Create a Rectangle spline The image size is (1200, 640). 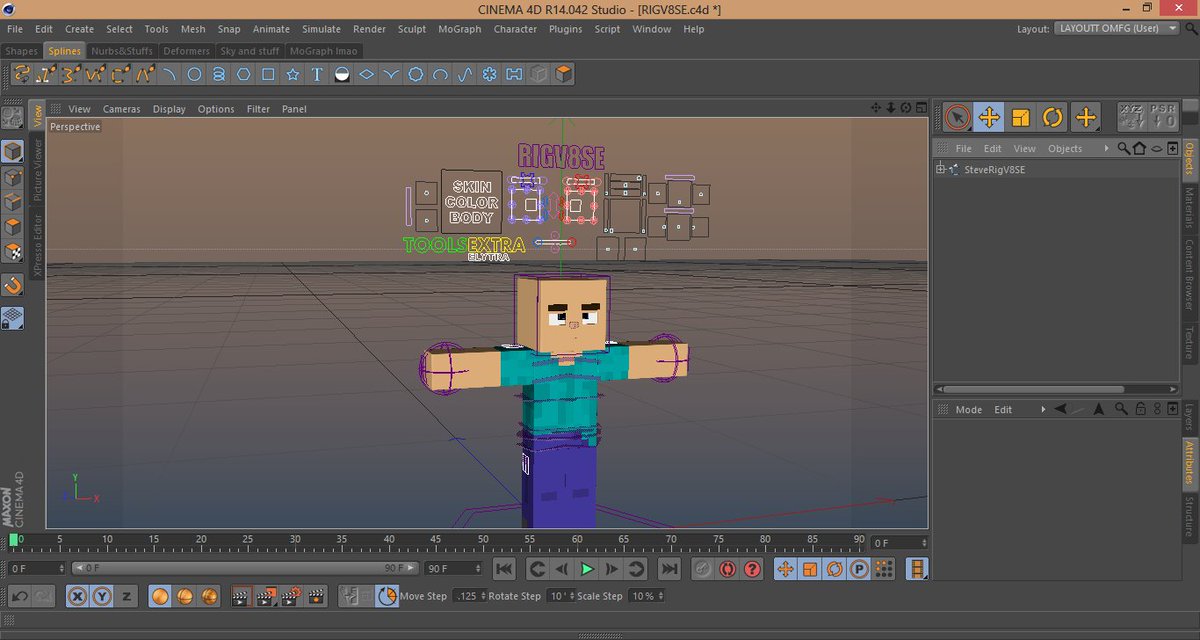tap(268, 74)
